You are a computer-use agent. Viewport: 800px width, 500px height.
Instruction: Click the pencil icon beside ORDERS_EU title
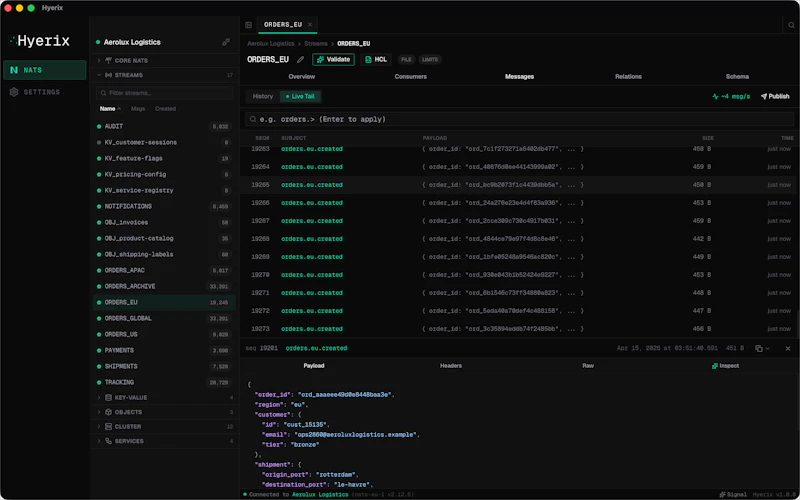(301, 59)
